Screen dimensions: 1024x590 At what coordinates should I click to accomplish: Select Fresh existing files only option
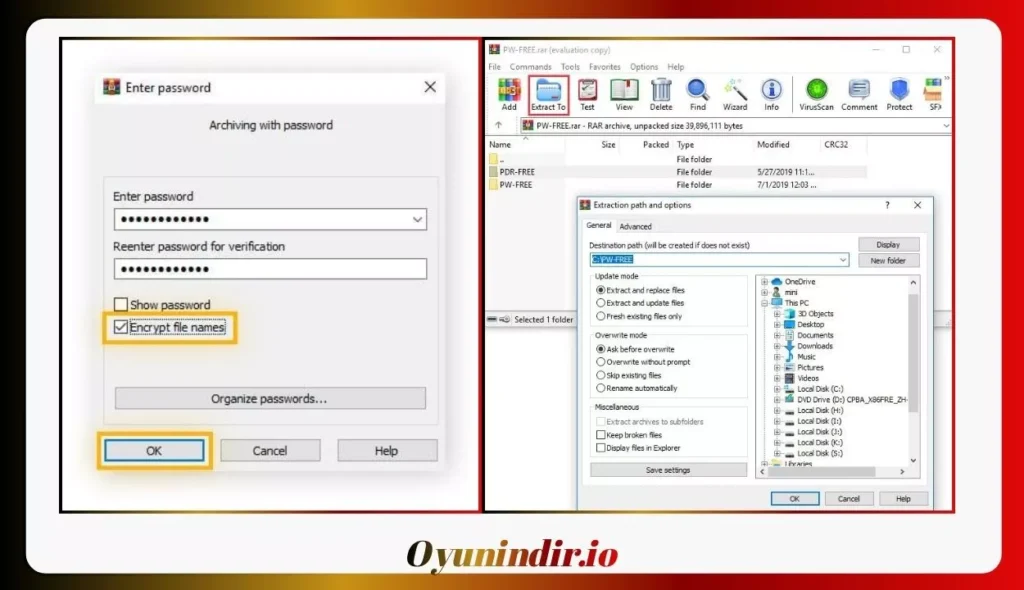[x=639, y=316]
